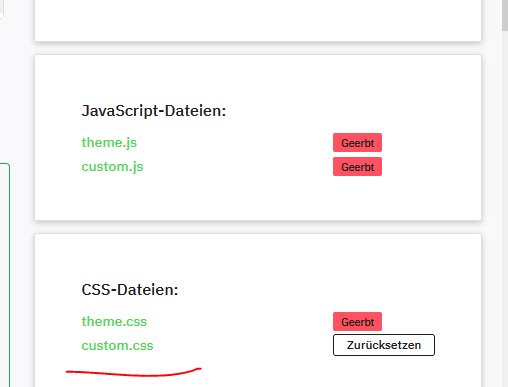The image size is (508, 387).
Task: Click the Geerbt badge beside theme.js
Action: coord(357,143)
